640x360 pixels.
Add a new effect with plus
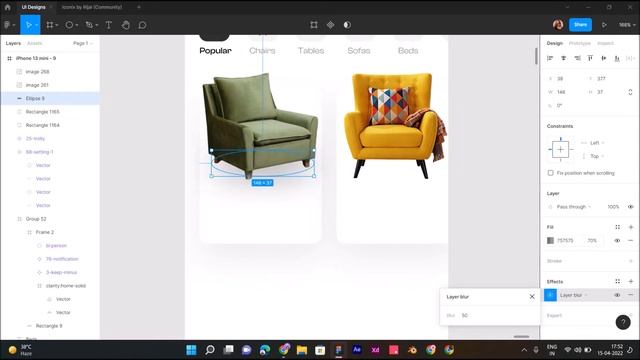point(631,281)
